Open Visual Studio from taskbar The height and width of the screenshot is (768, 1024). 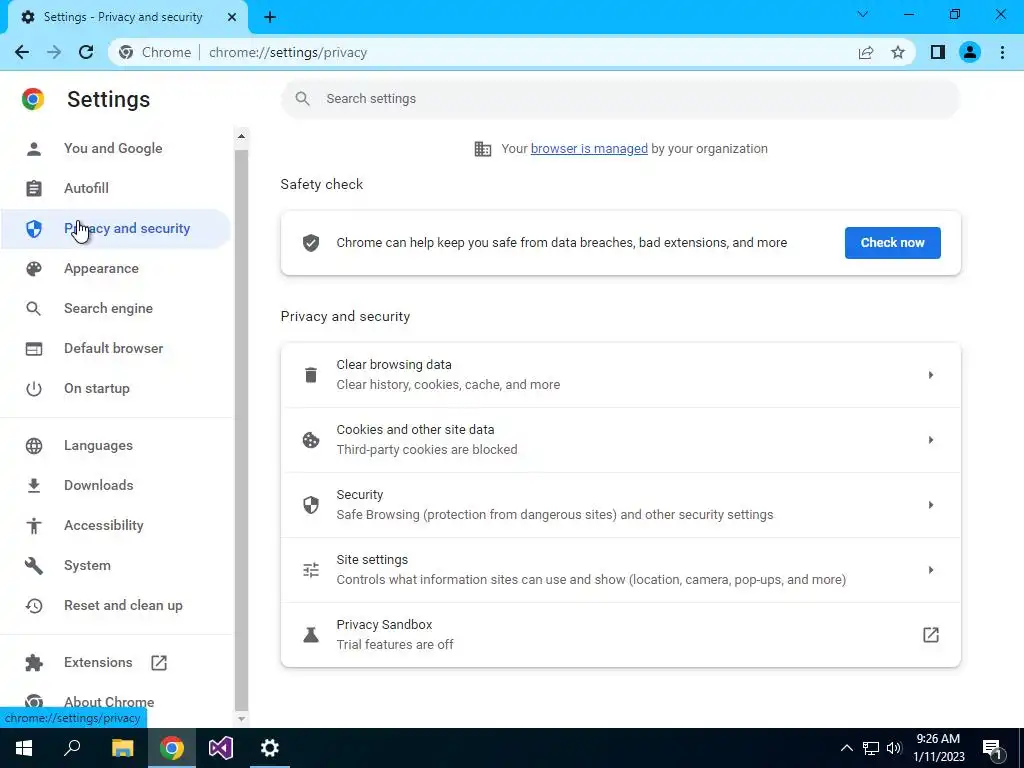coord(221,748)
